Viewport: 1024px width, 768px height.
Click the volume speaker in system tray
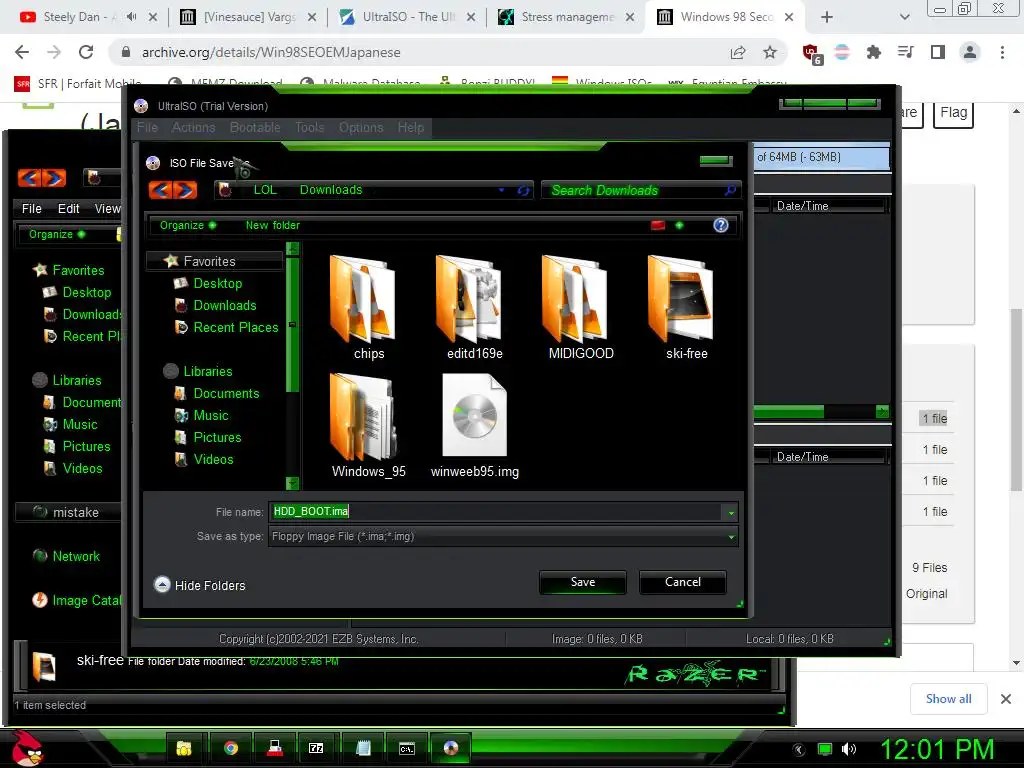[x=848, y=749]
